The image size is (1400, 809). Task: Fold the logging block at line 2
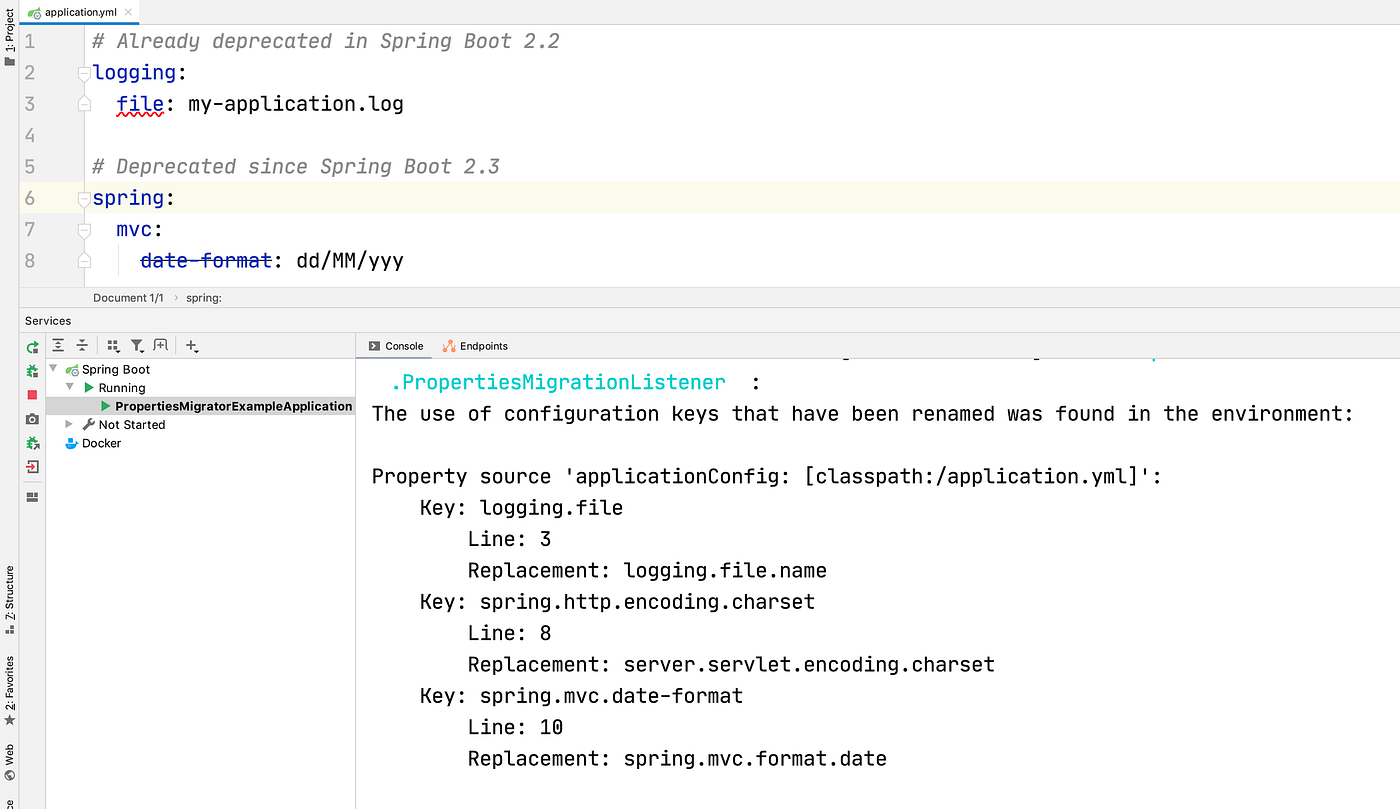coord(84,73)
